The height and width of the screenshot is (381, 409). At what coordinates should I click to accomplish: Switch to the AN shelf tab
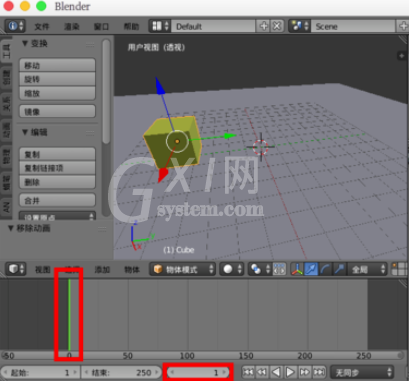6,207
